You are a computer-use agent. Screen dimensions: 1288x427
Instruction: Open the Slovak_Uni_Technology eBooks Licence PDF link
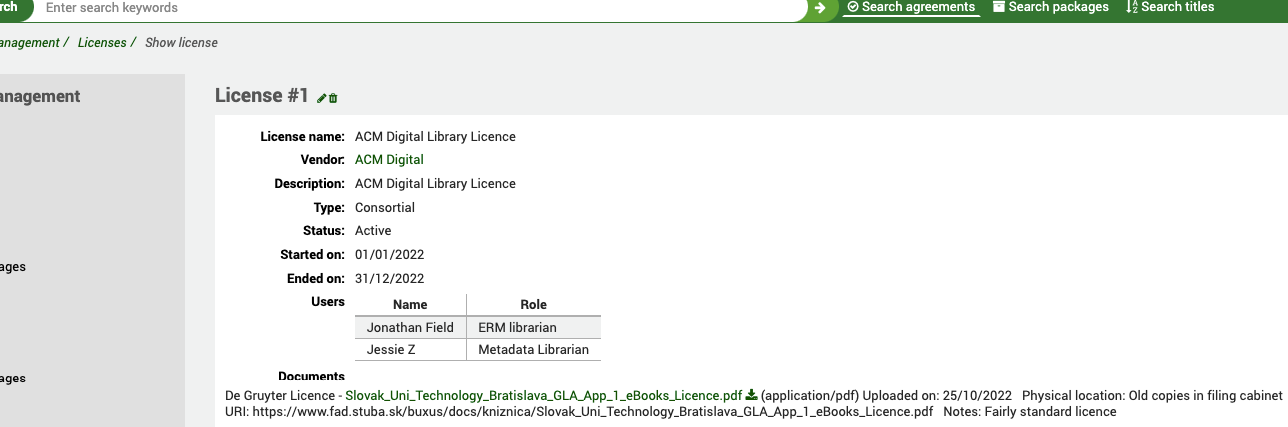point(543,395)
